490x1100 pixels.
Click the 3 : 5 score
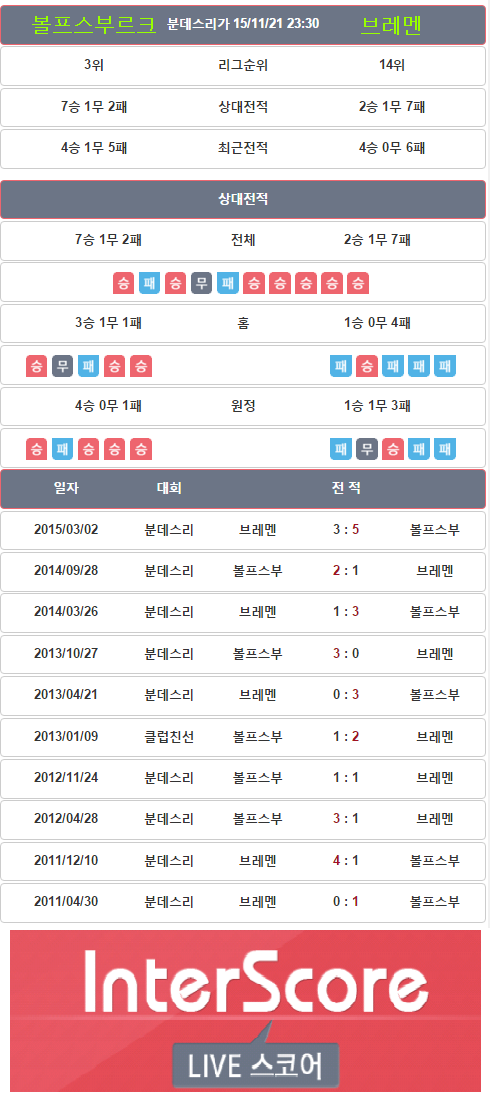pos(346,530)
